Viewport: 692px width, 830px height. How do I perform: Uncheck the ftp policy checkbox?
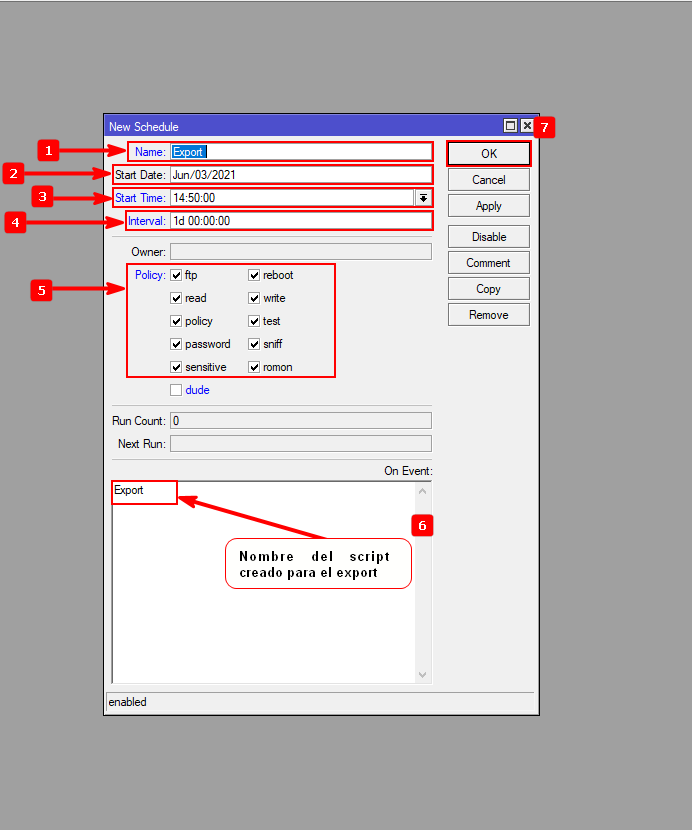(176, 275)
